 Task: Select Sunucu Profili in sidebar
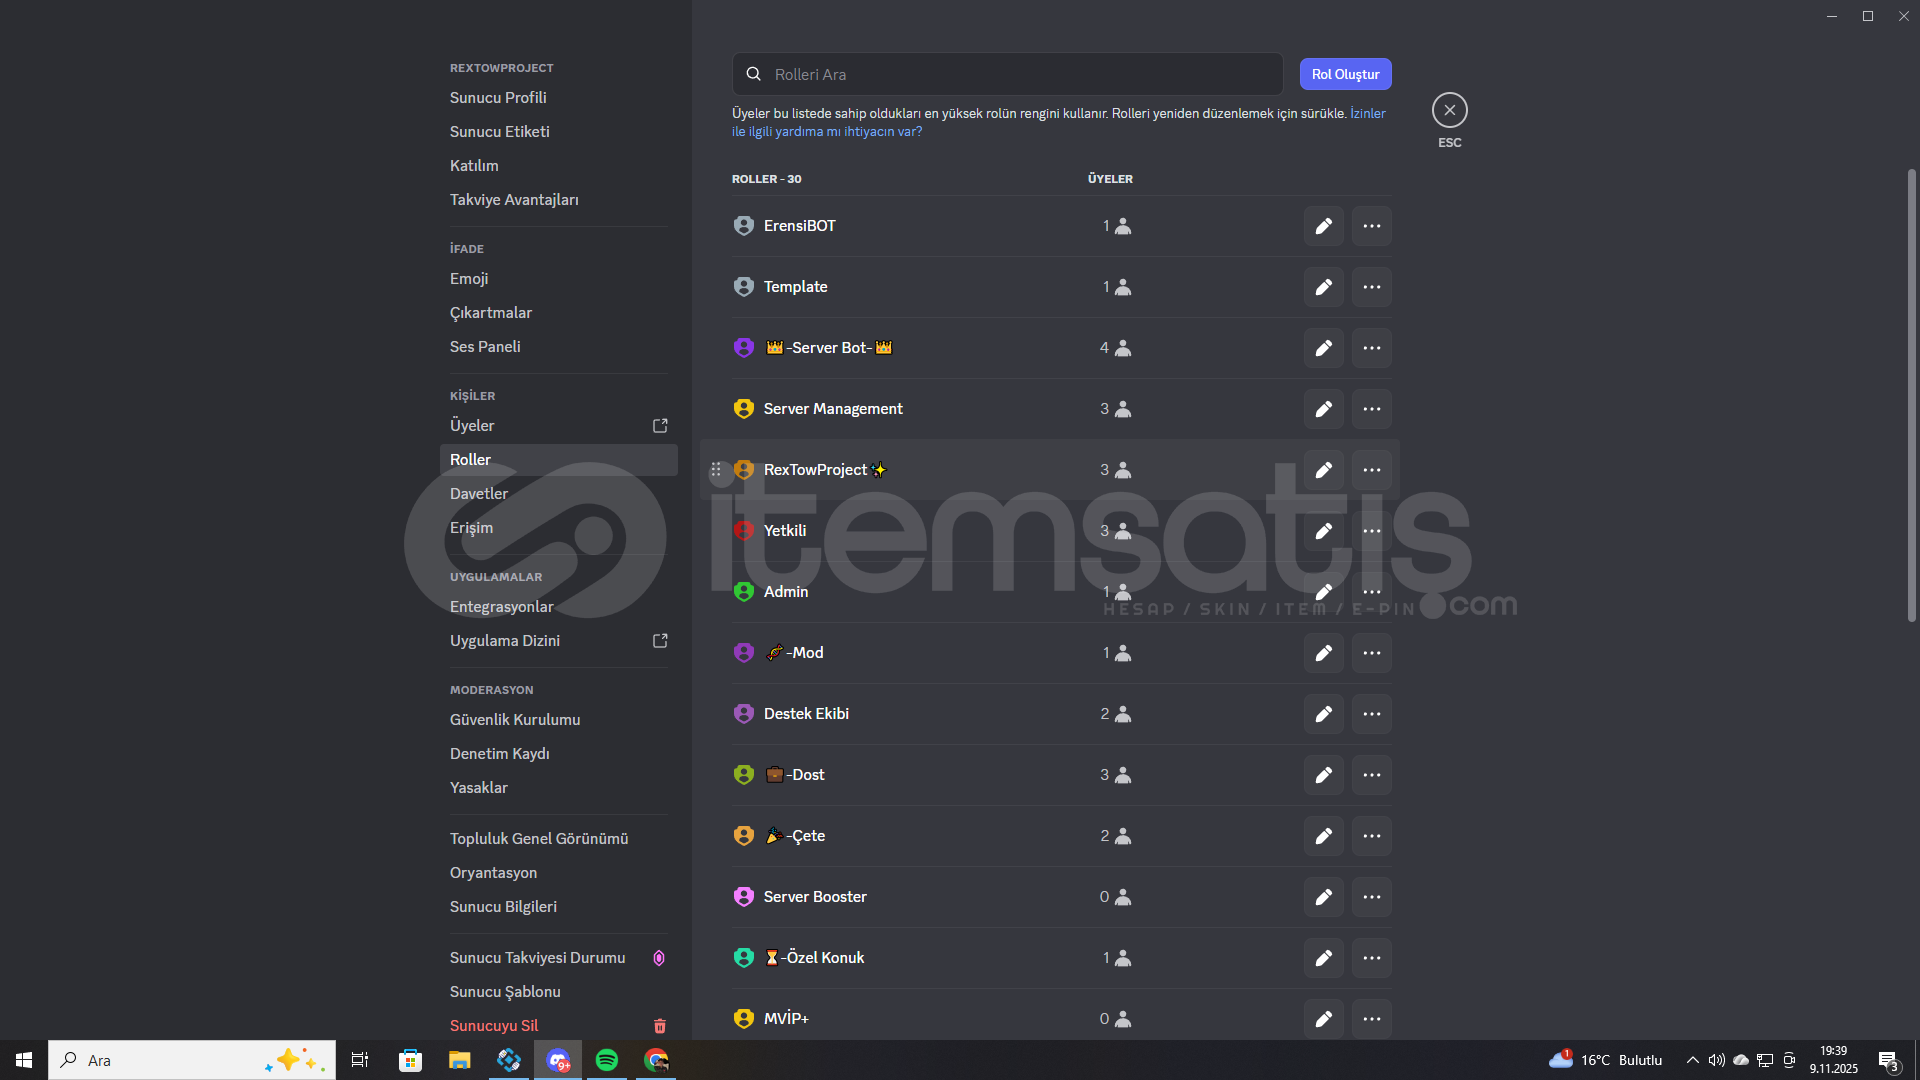[x=498, y=98]
